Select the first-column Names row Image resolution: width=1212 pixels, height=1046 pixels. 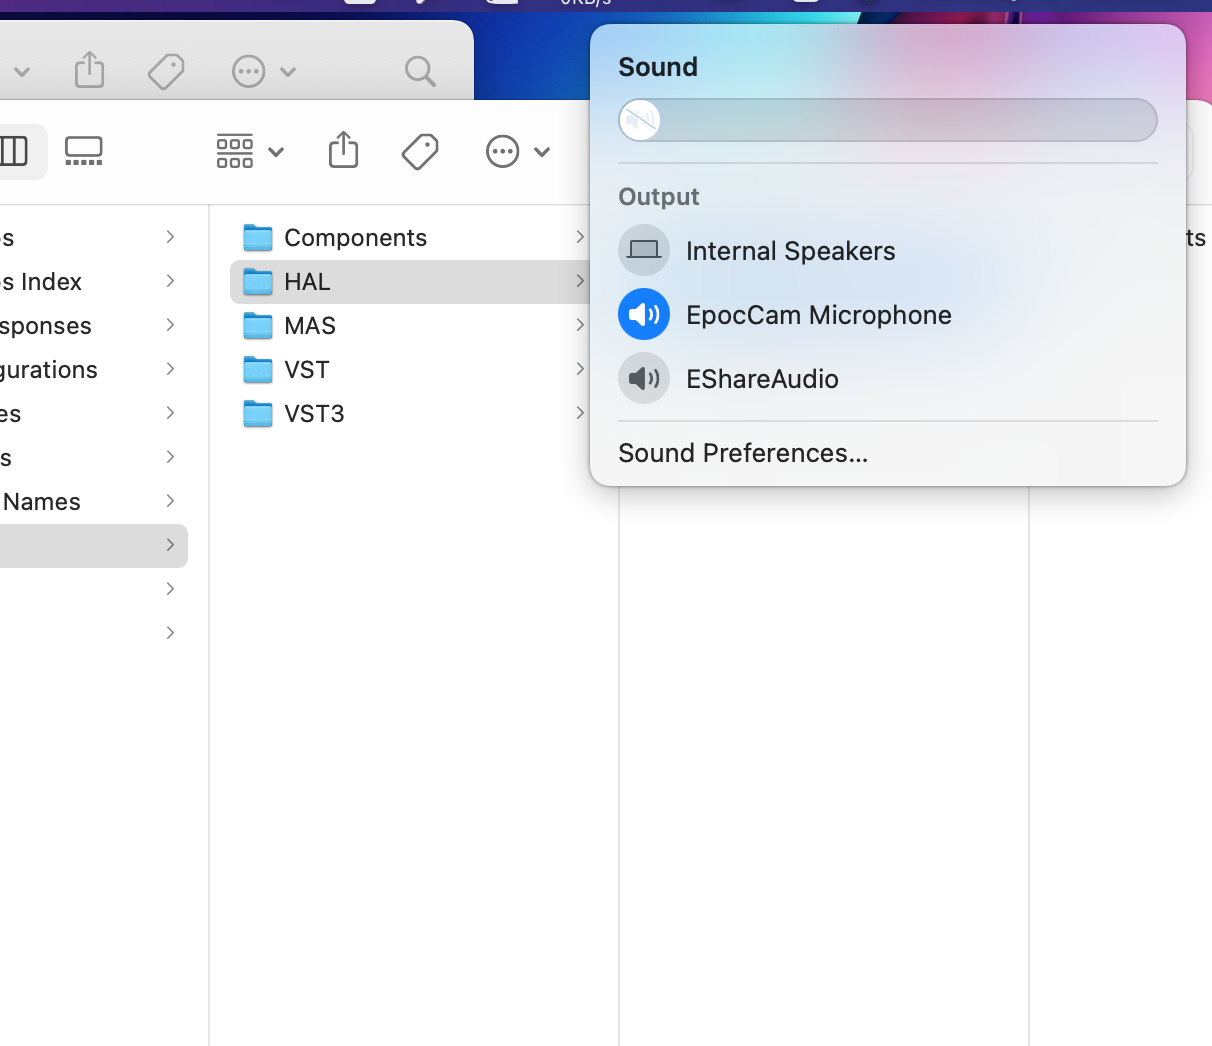[x=94, y=502]
